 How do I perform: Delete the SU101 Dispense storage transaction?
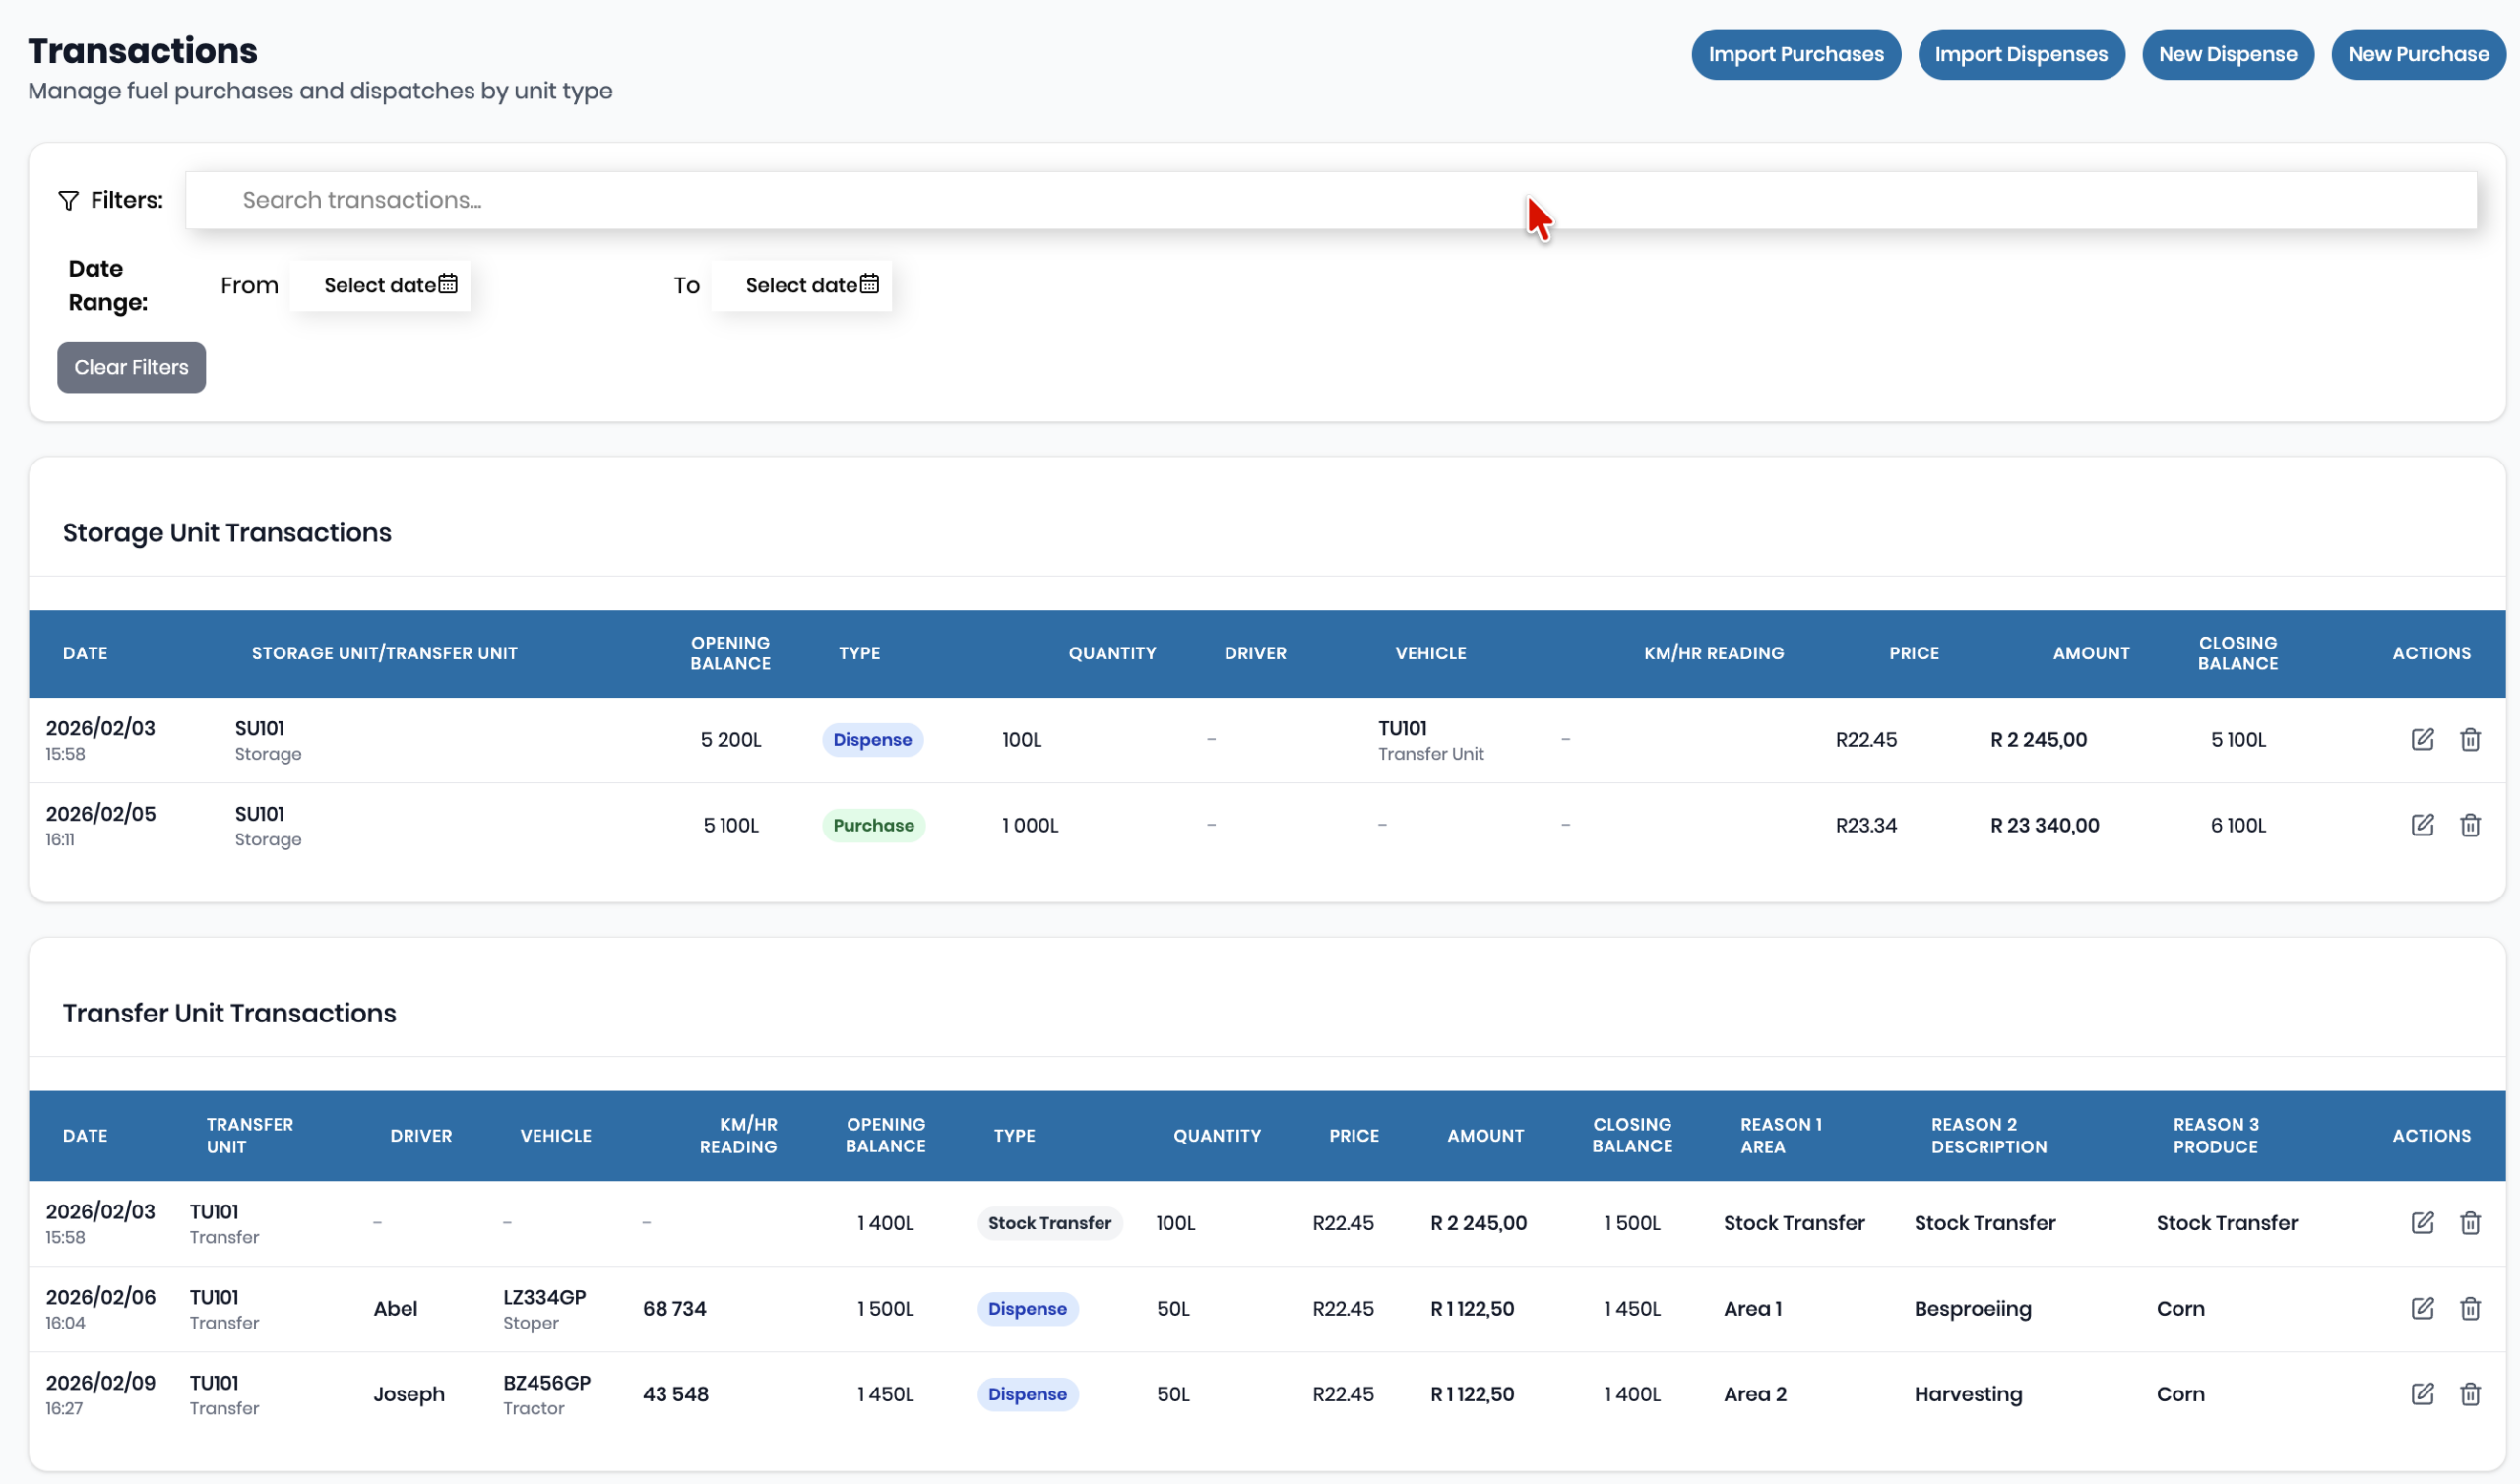[x=2470, y=739]
